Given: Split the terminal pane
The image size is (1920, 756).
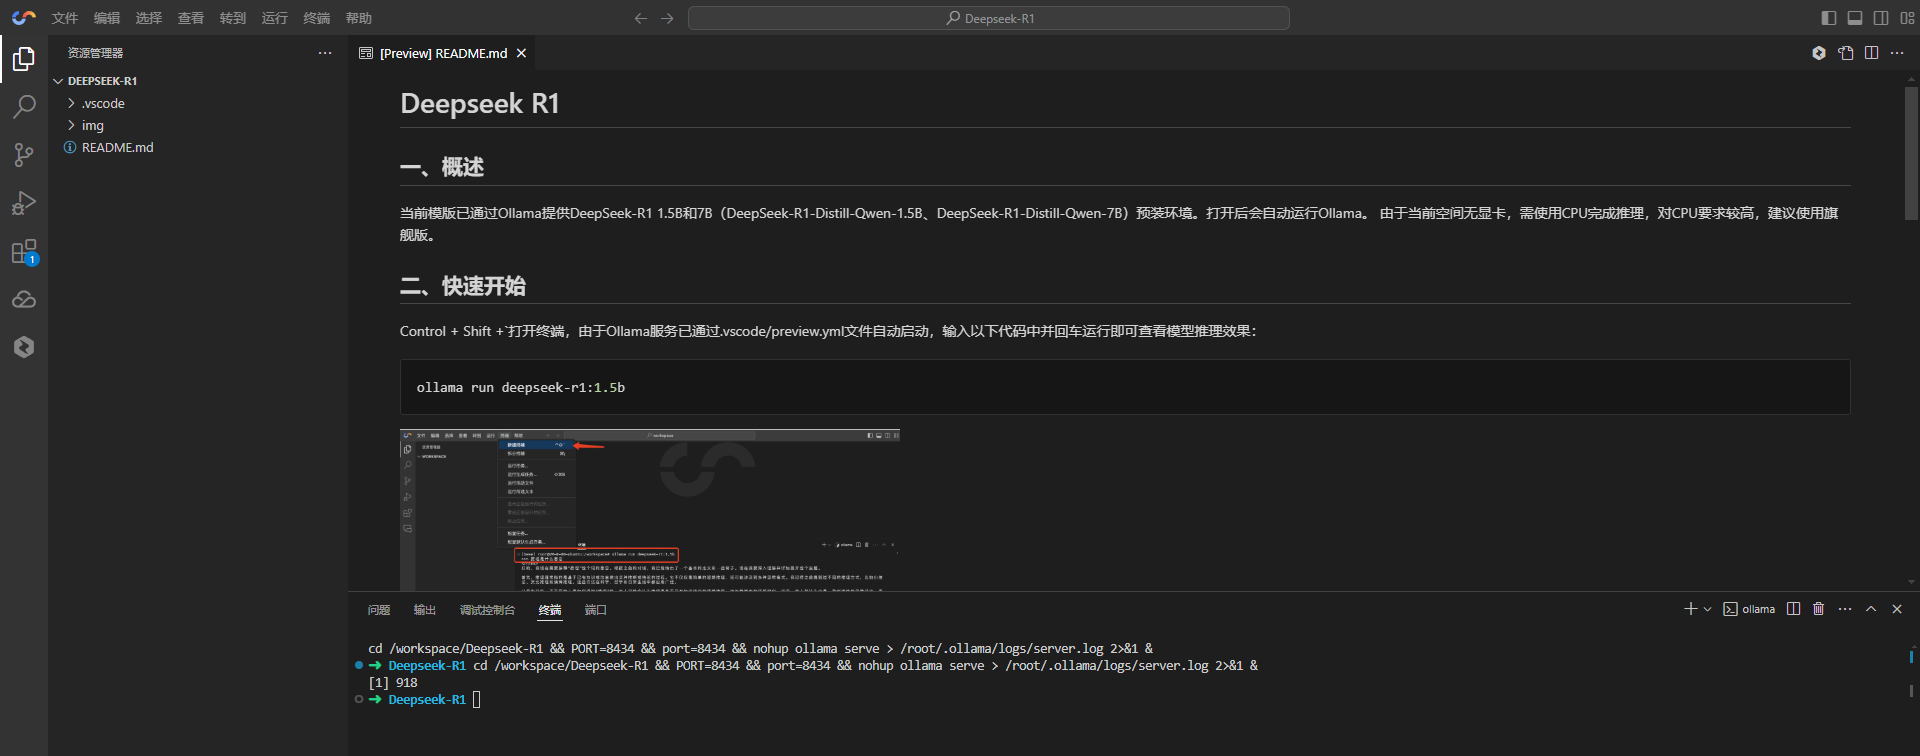Looking at the screenshot, I should 1794,609.
